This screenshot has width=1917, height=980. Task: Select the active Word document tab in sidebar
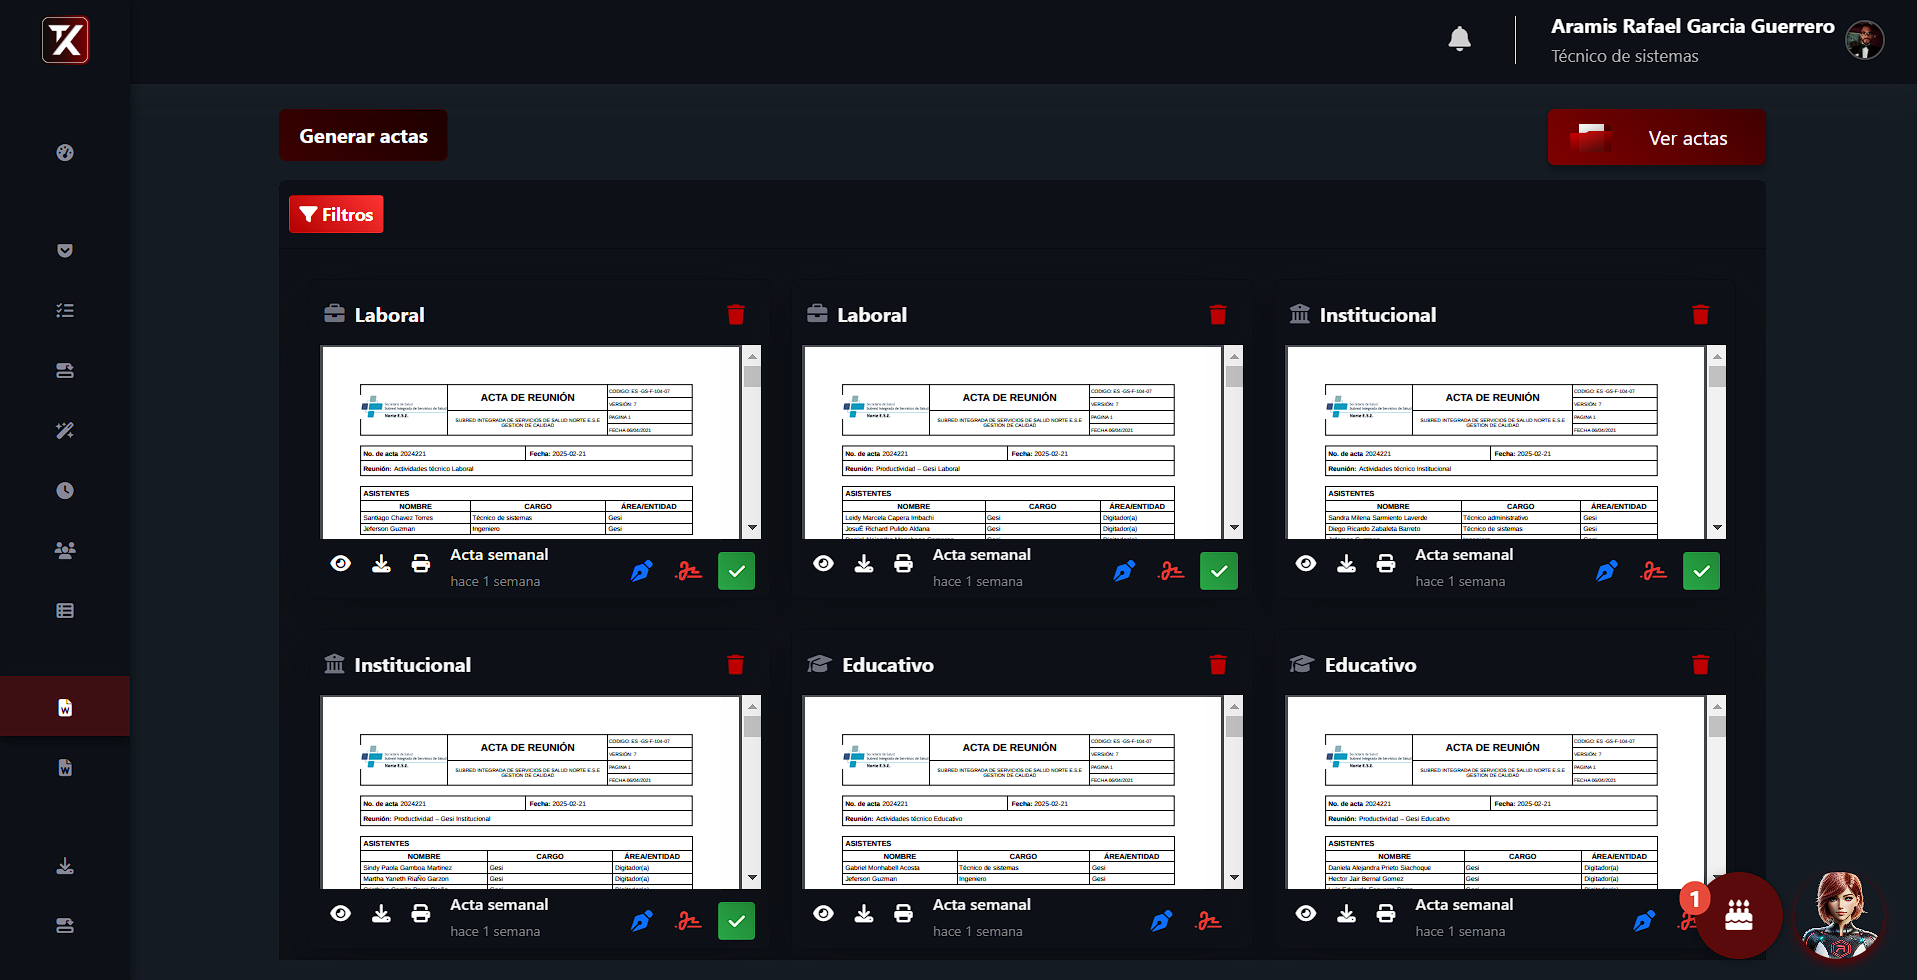coord(64,706)
